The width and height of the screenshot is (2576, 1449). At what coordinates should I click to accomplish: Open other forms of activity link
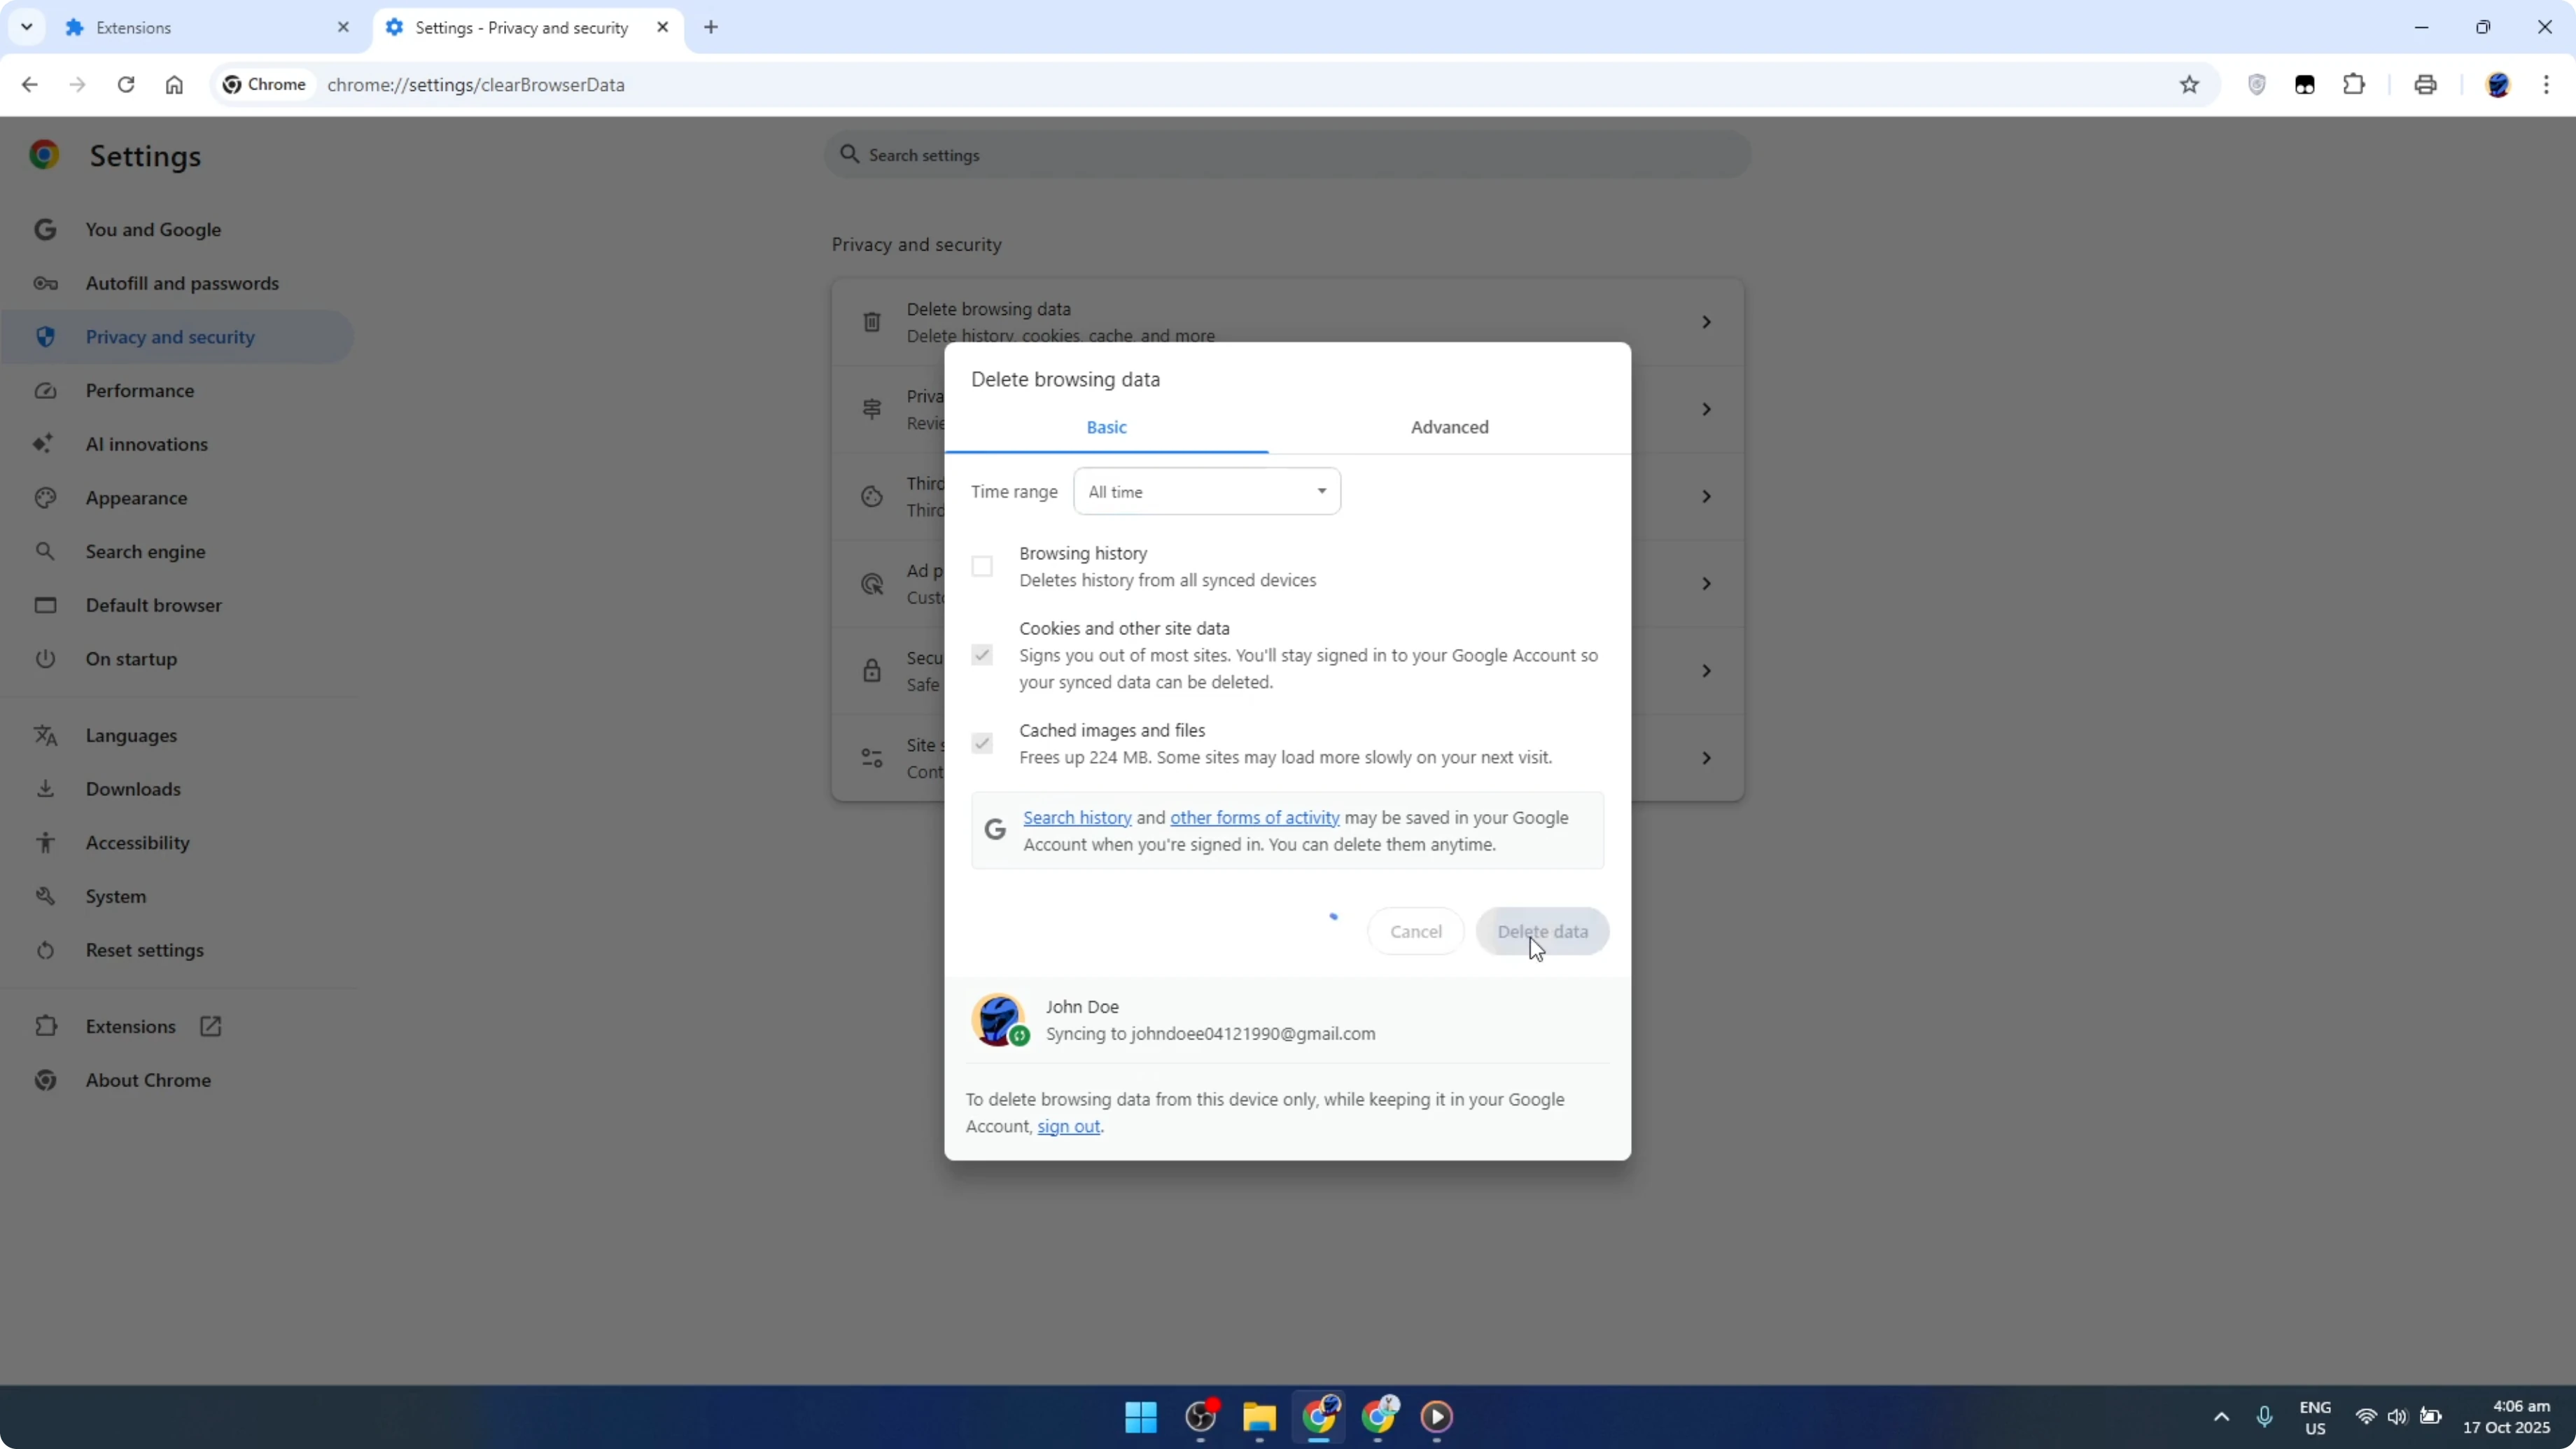click(x=1254, y=818)
